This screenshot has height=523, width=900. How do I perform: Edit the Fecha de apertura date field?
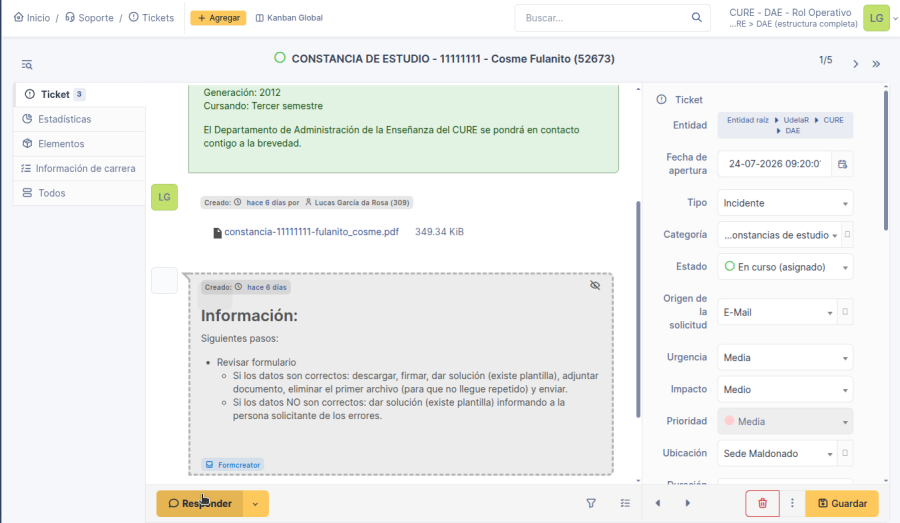pyautogui.click(x=774, y=164)
